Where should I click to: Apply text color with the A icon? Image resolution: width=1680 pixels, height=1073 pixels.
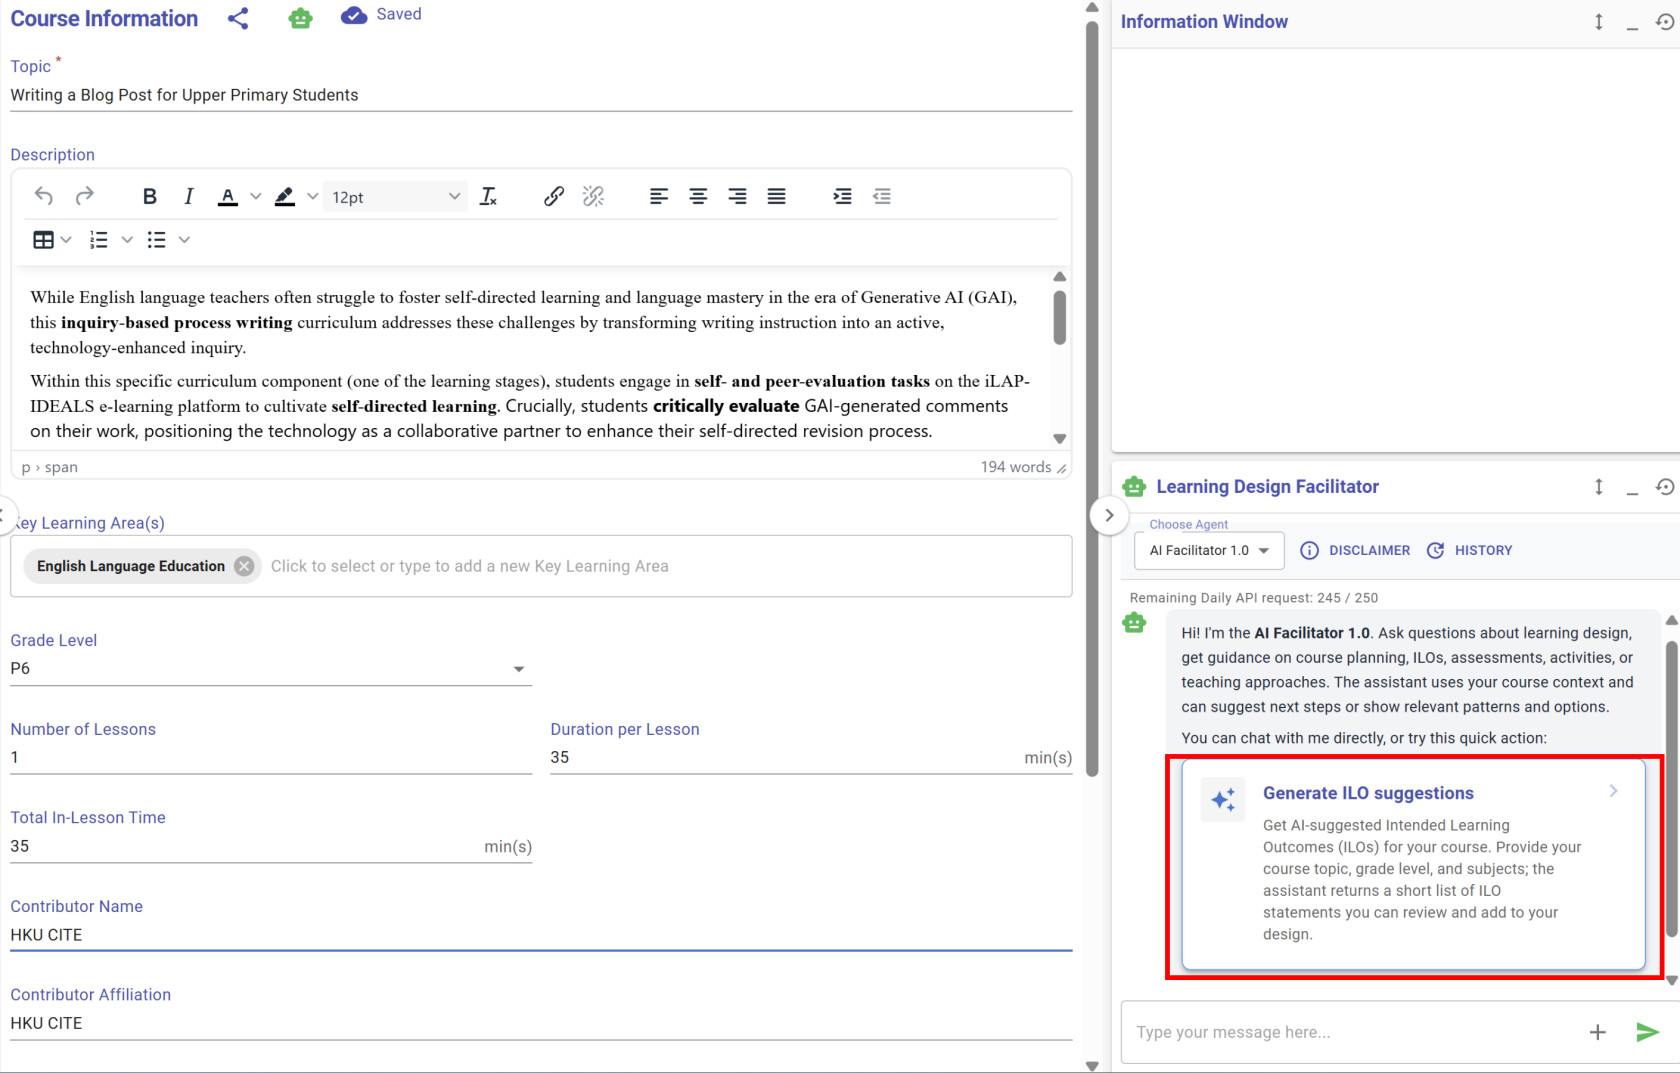point(228,197)
